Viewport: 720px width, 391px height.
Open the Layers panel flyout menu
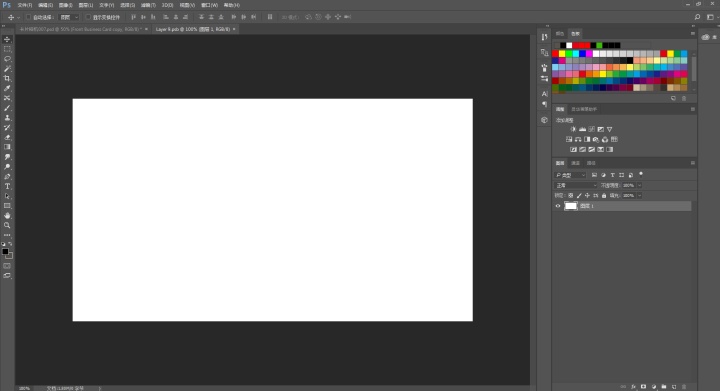tap(692, 163)
